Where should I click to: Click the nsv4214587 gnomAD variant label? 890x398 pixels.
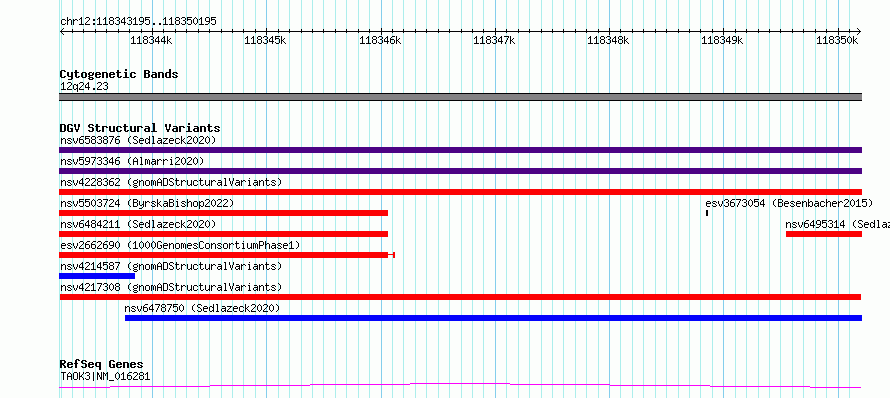pyautogui.click(x=171, y=266)
